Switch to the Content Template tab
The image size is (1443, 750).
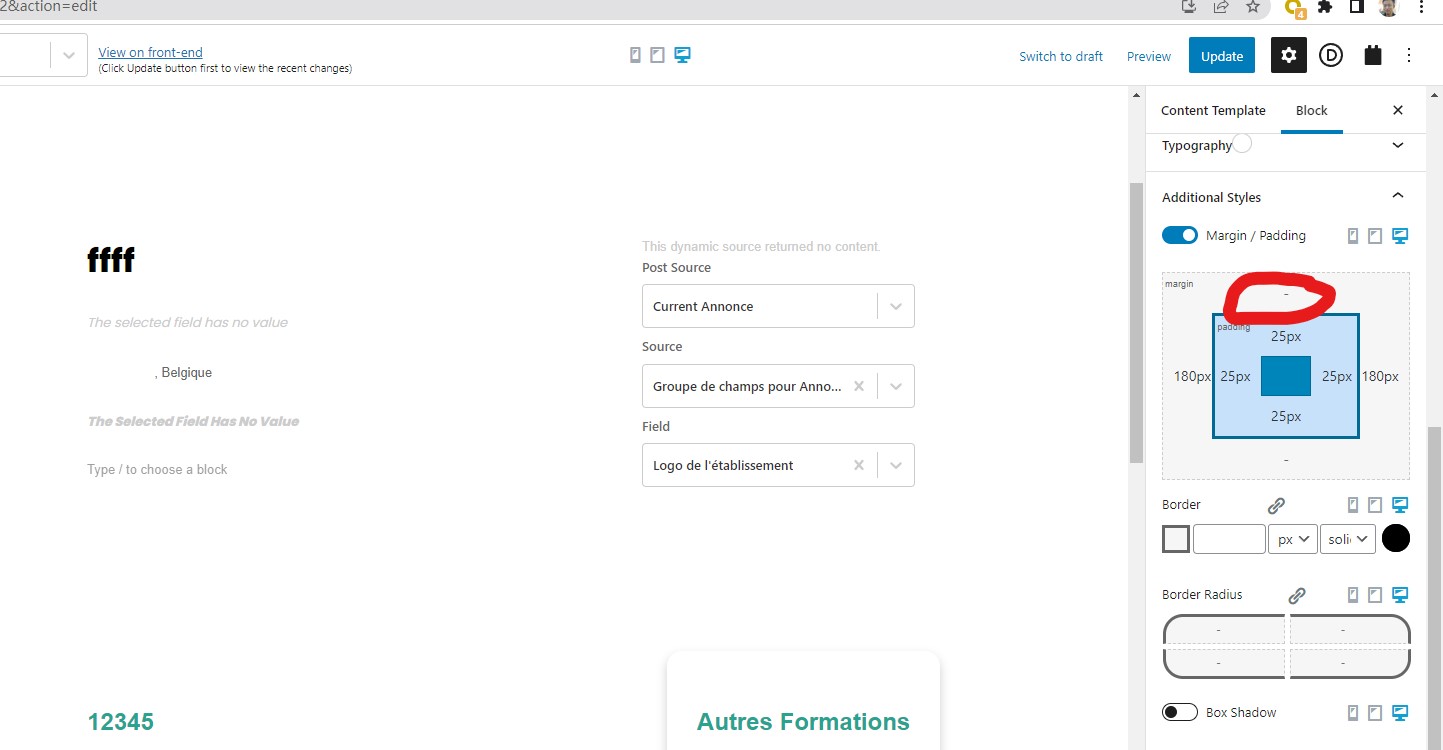coord(1213,110)
